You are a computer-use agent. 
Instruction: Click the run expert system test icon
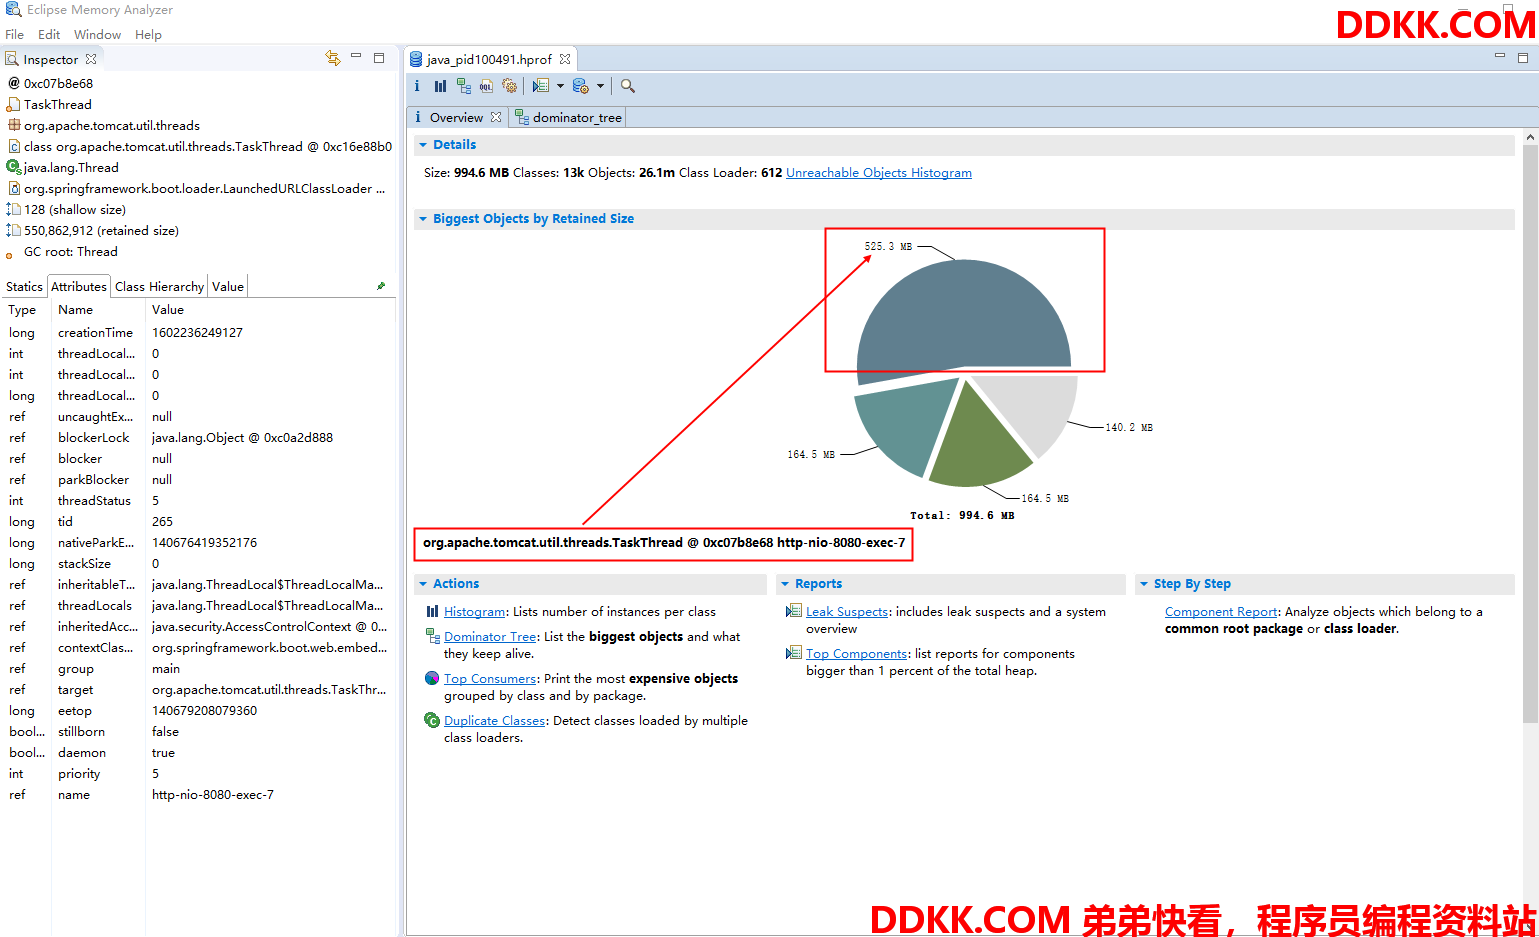coord(541,86)
